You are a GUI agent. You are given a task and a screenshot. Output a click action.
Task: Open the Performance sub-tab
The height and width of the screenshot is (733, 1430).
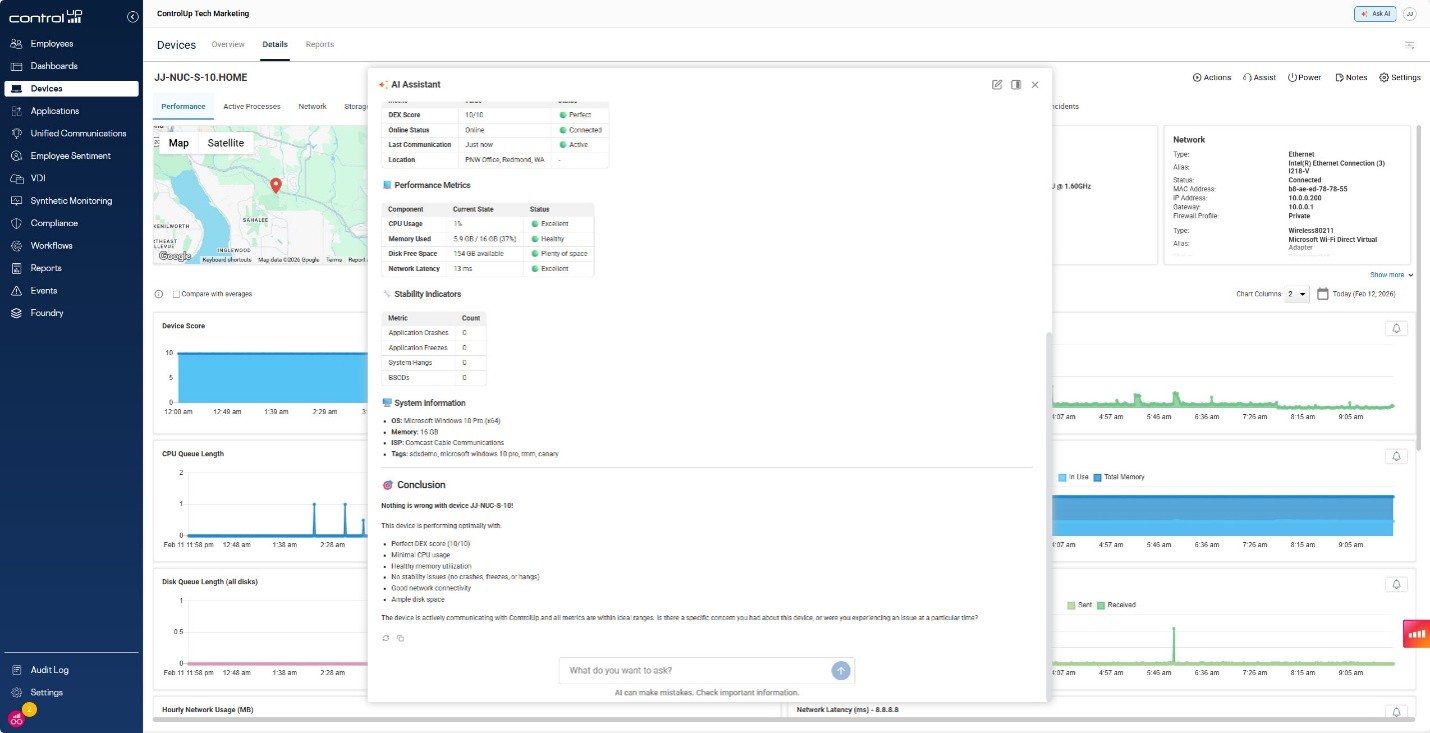point(183,106)
